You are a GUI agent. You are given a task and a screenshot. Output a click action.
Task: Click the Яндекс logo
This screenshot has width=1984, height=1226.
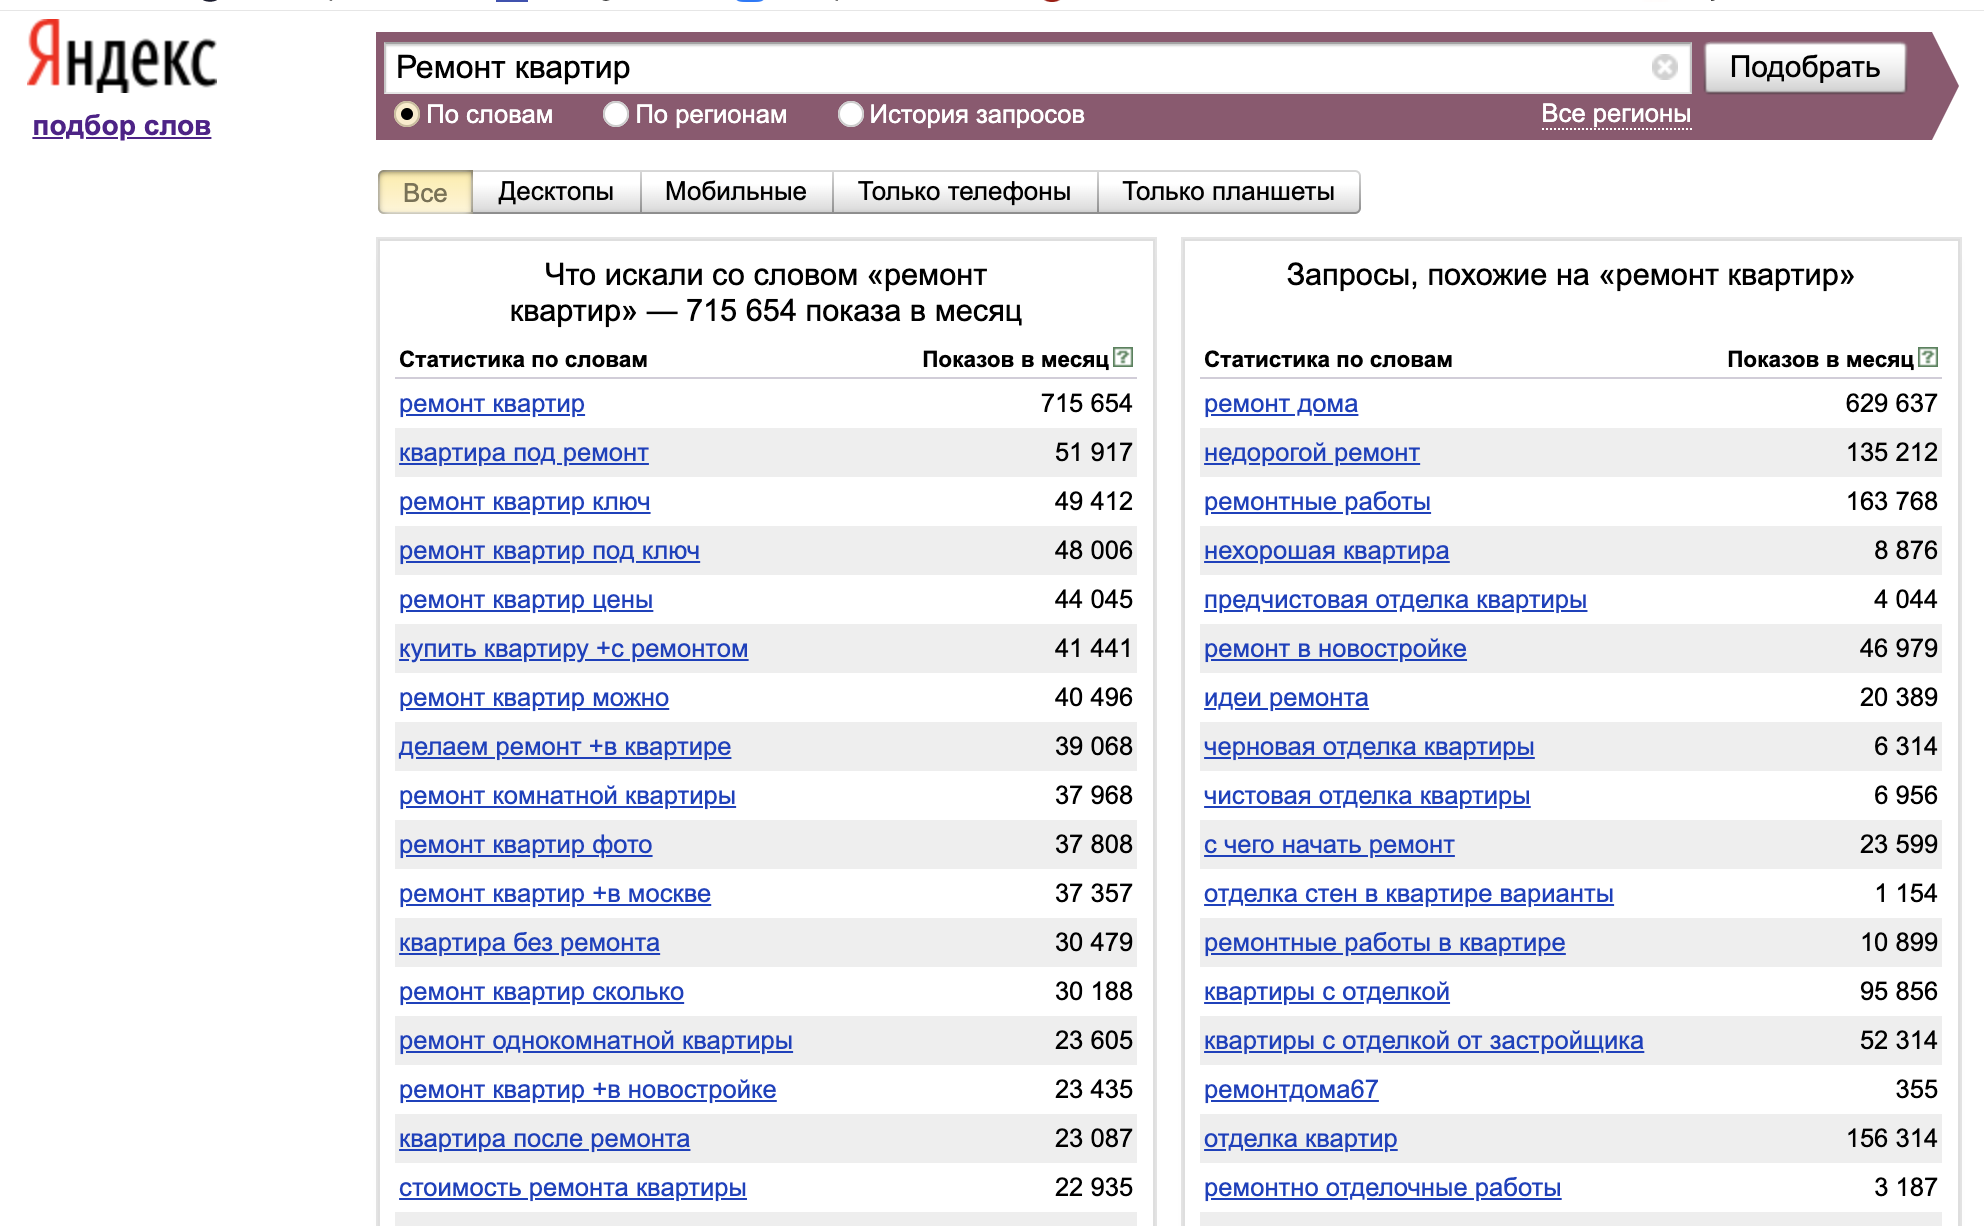pos(122,58)
